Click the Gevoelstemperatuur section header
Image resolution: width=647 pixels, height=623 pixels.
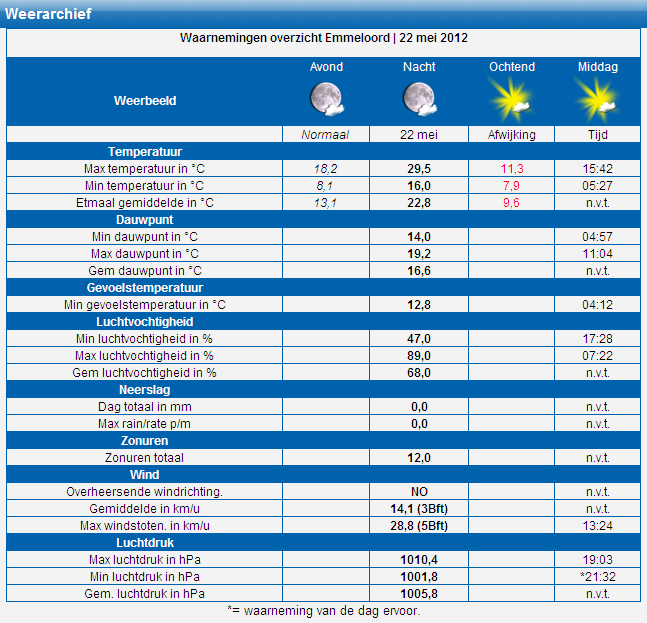(x=145, y=288)
